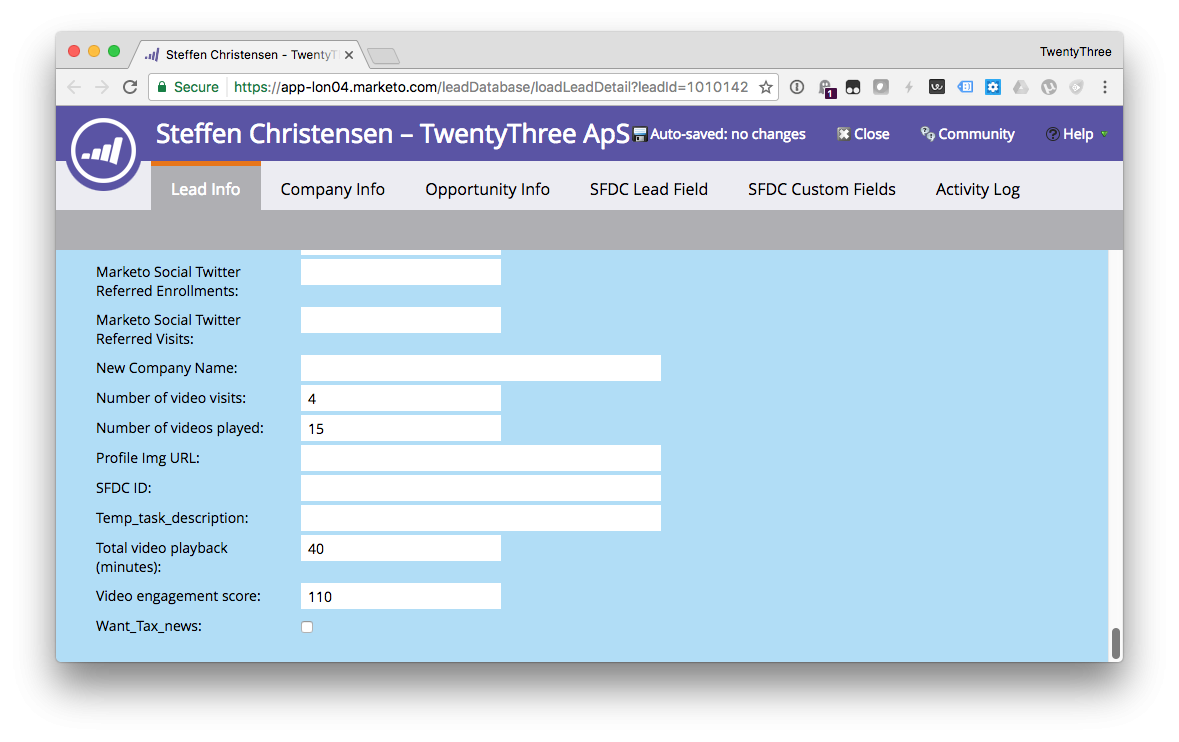Click the browser back arrow
This screenshot has width=1179, height=742.
74,87
